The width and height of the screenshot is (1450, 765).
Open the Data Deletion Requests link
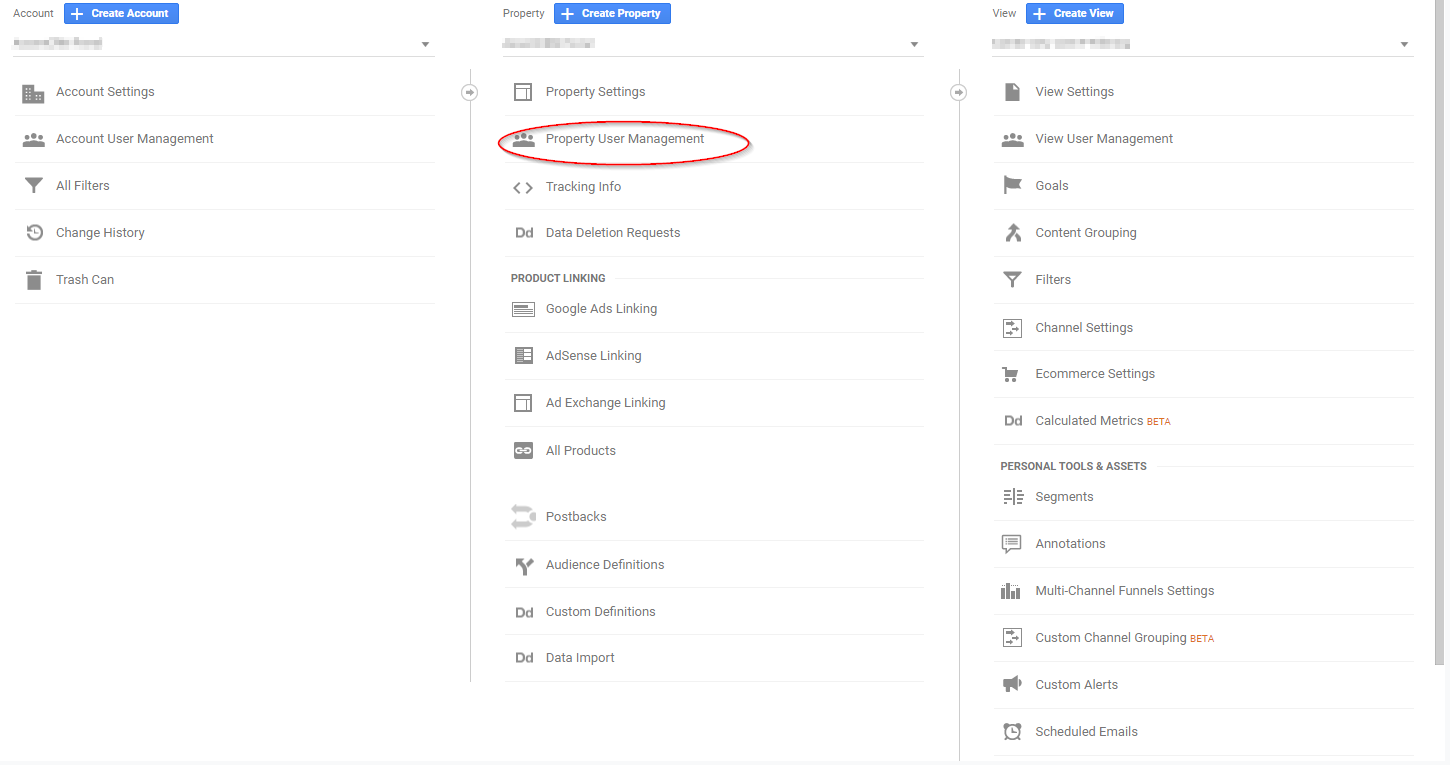click(x=613, y=233)
